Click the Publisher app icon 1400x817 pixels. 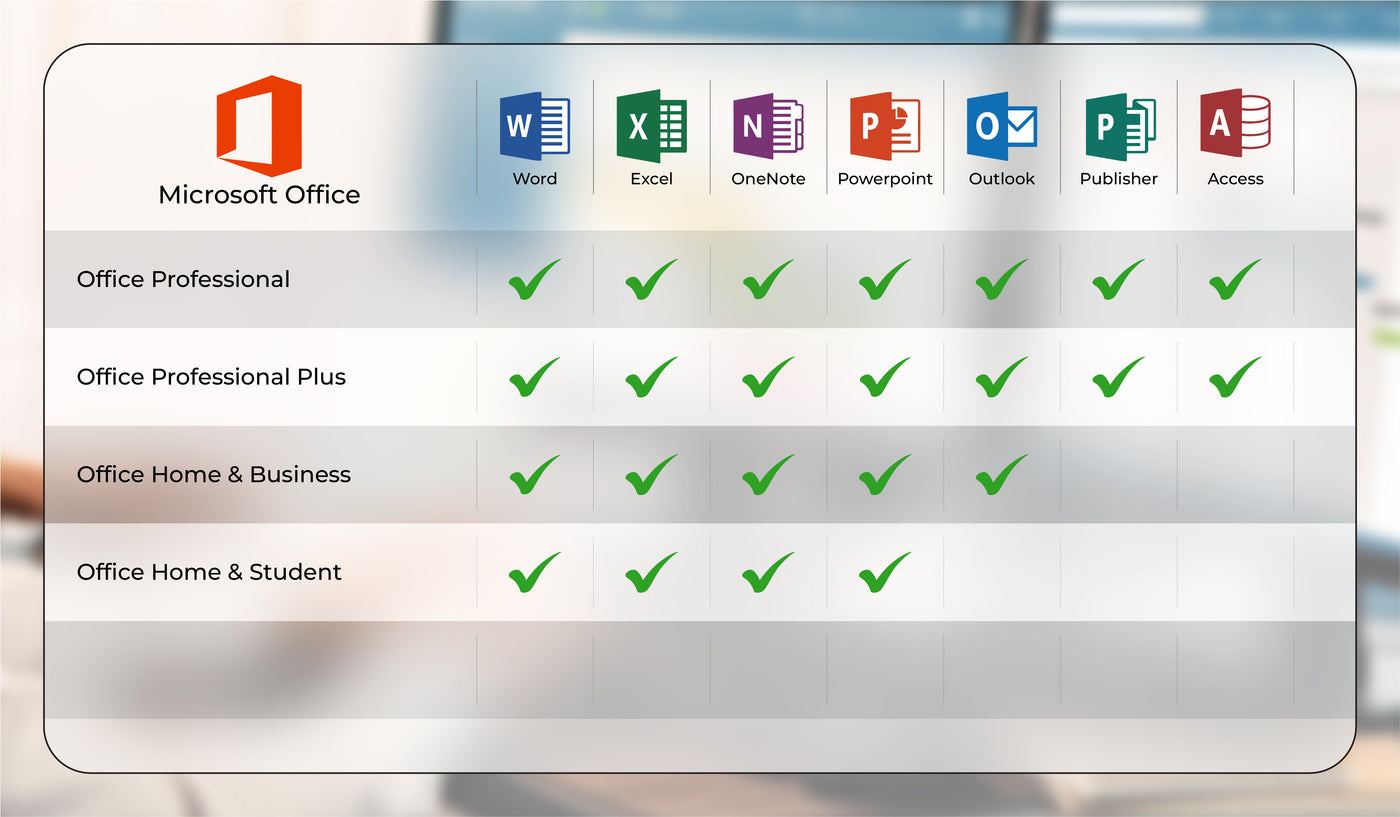1120,127
